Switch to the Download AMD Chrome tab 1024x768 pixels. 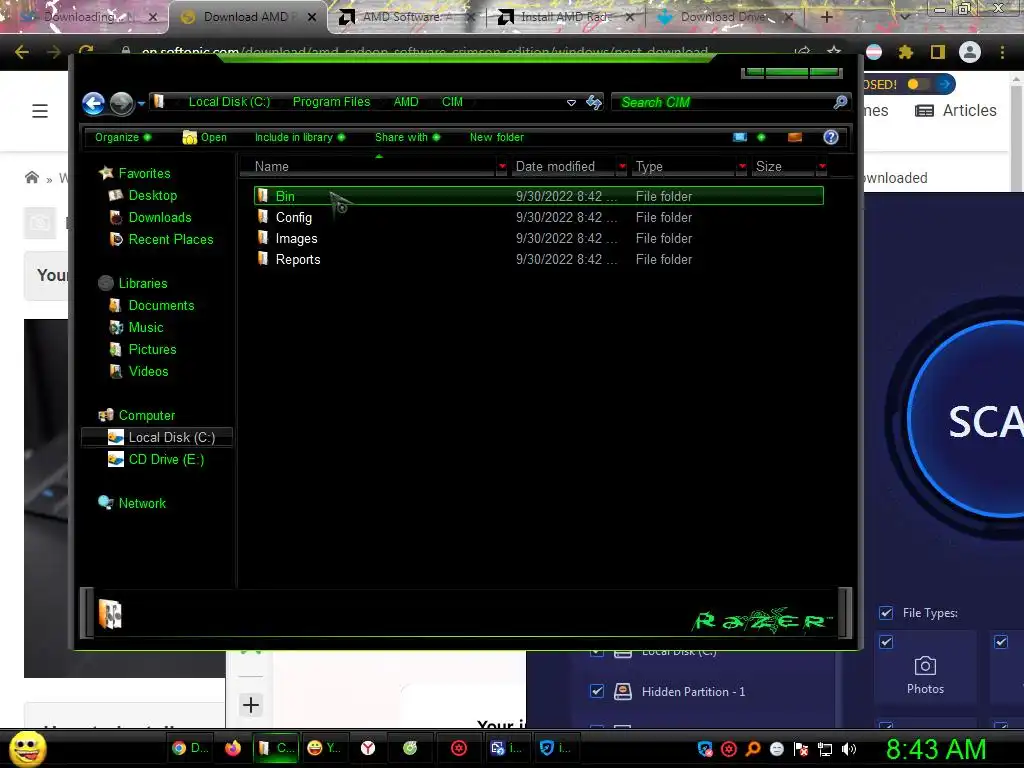coord(246,17)
